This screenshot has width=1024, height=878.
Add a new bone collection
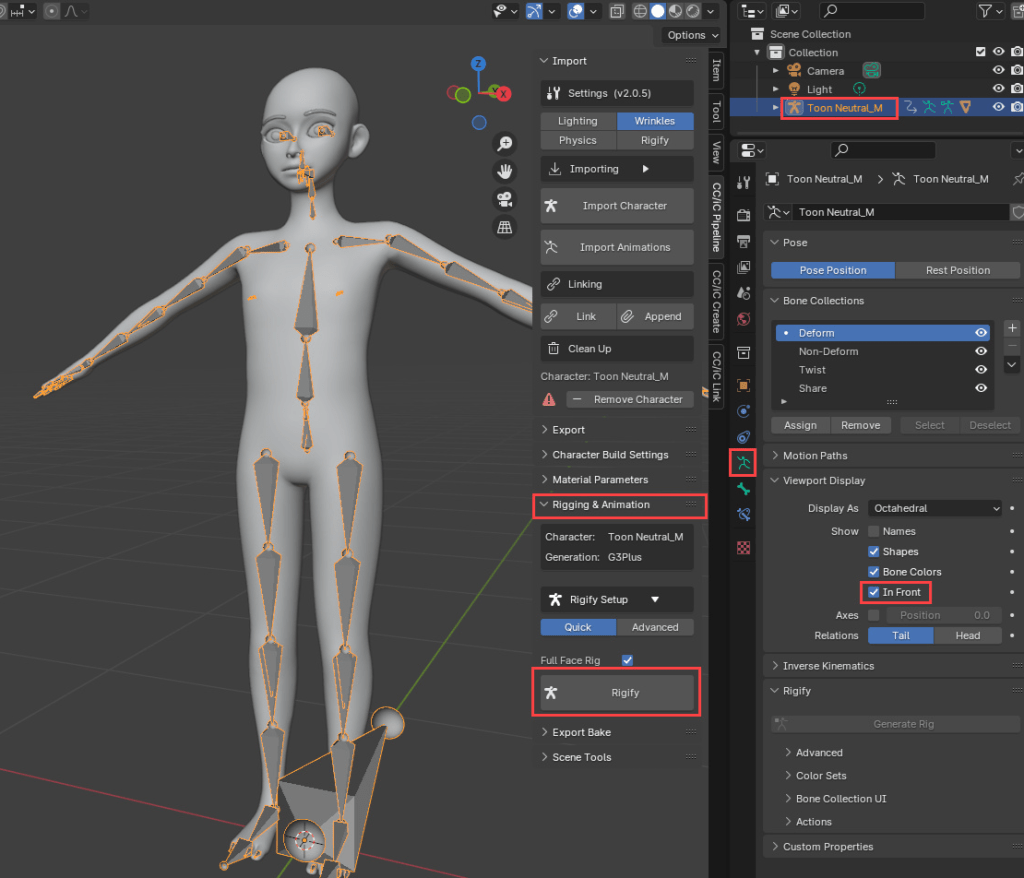coord(1012,328)
